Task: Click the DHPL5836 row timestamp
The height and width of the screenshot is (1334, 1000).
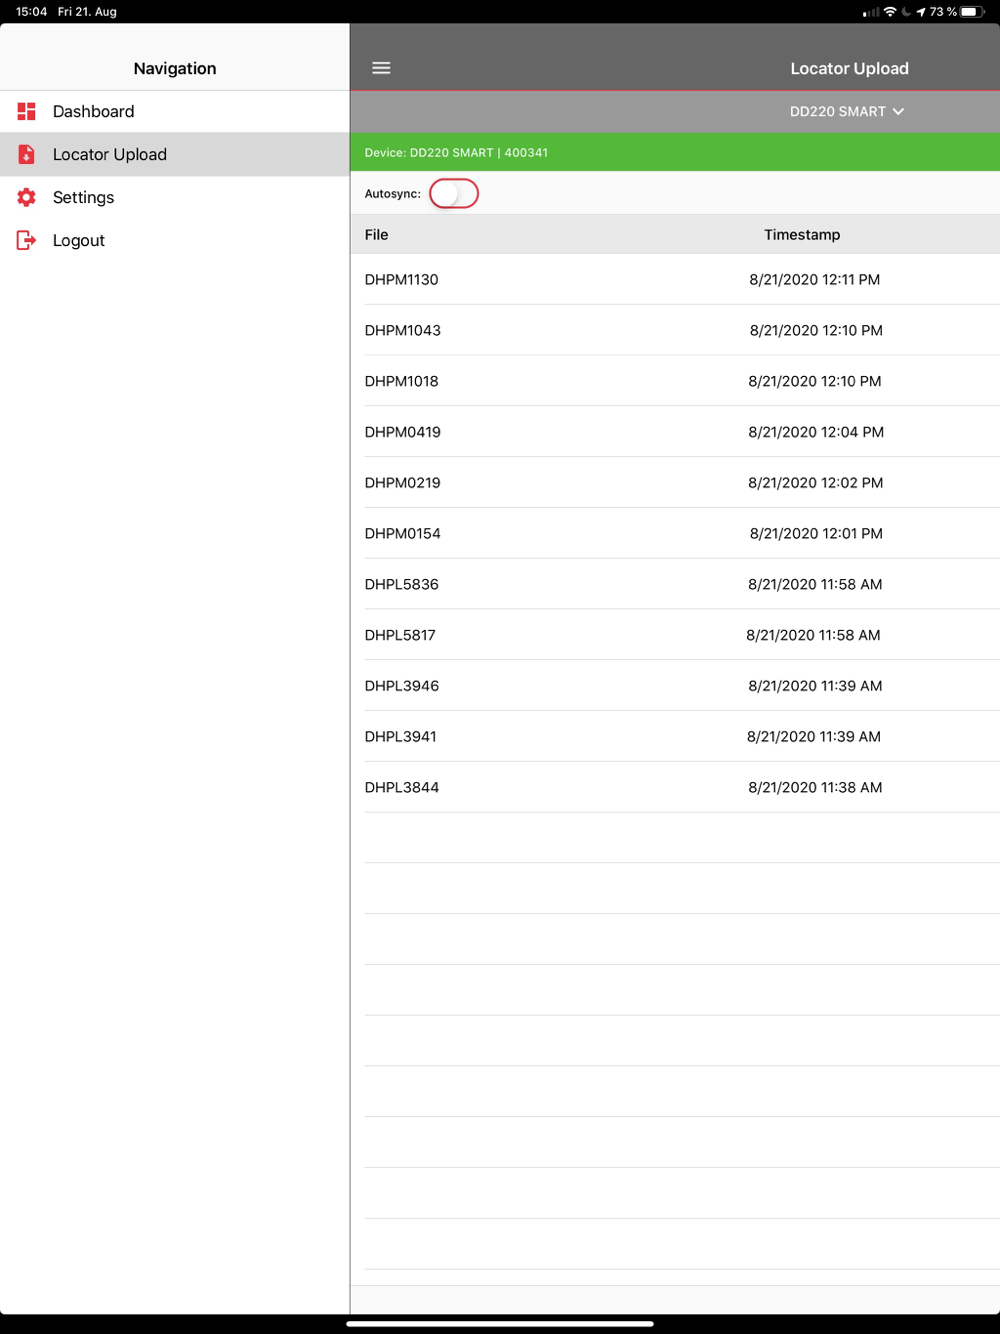Action: tap(815, 584)
